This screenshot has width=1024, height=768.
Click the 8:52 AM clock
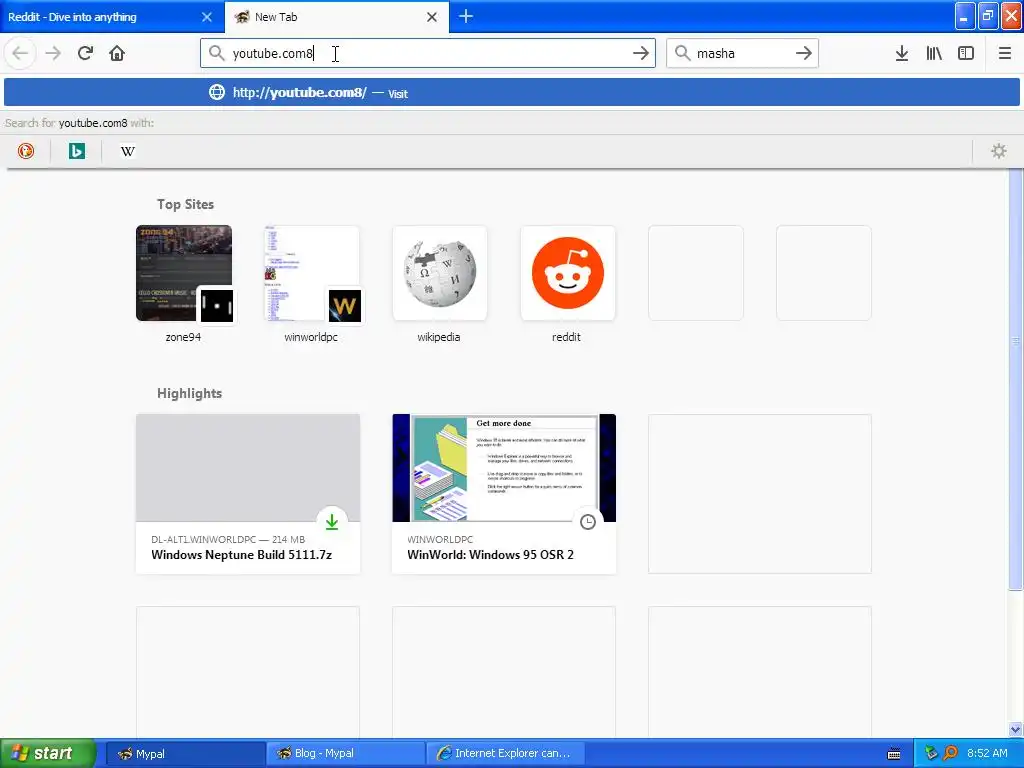pyautogui.click(x=987, y=753)
